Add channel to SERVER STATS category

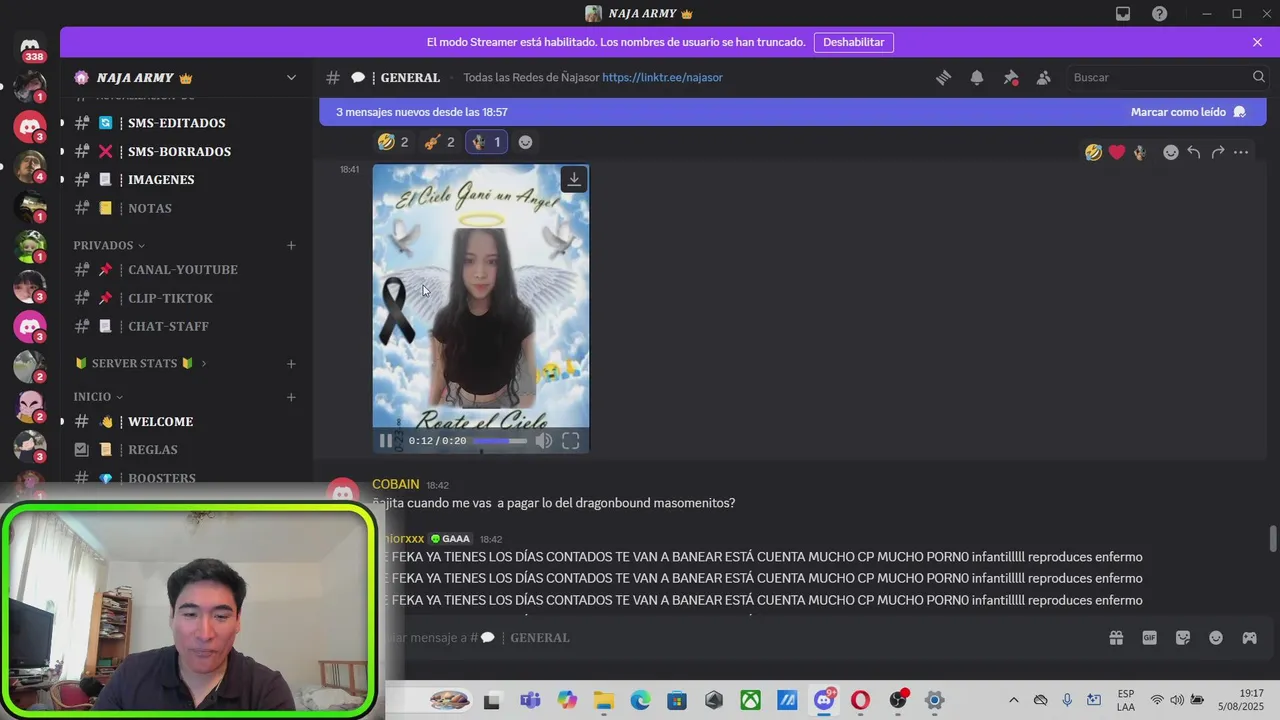tap(291, 364)
